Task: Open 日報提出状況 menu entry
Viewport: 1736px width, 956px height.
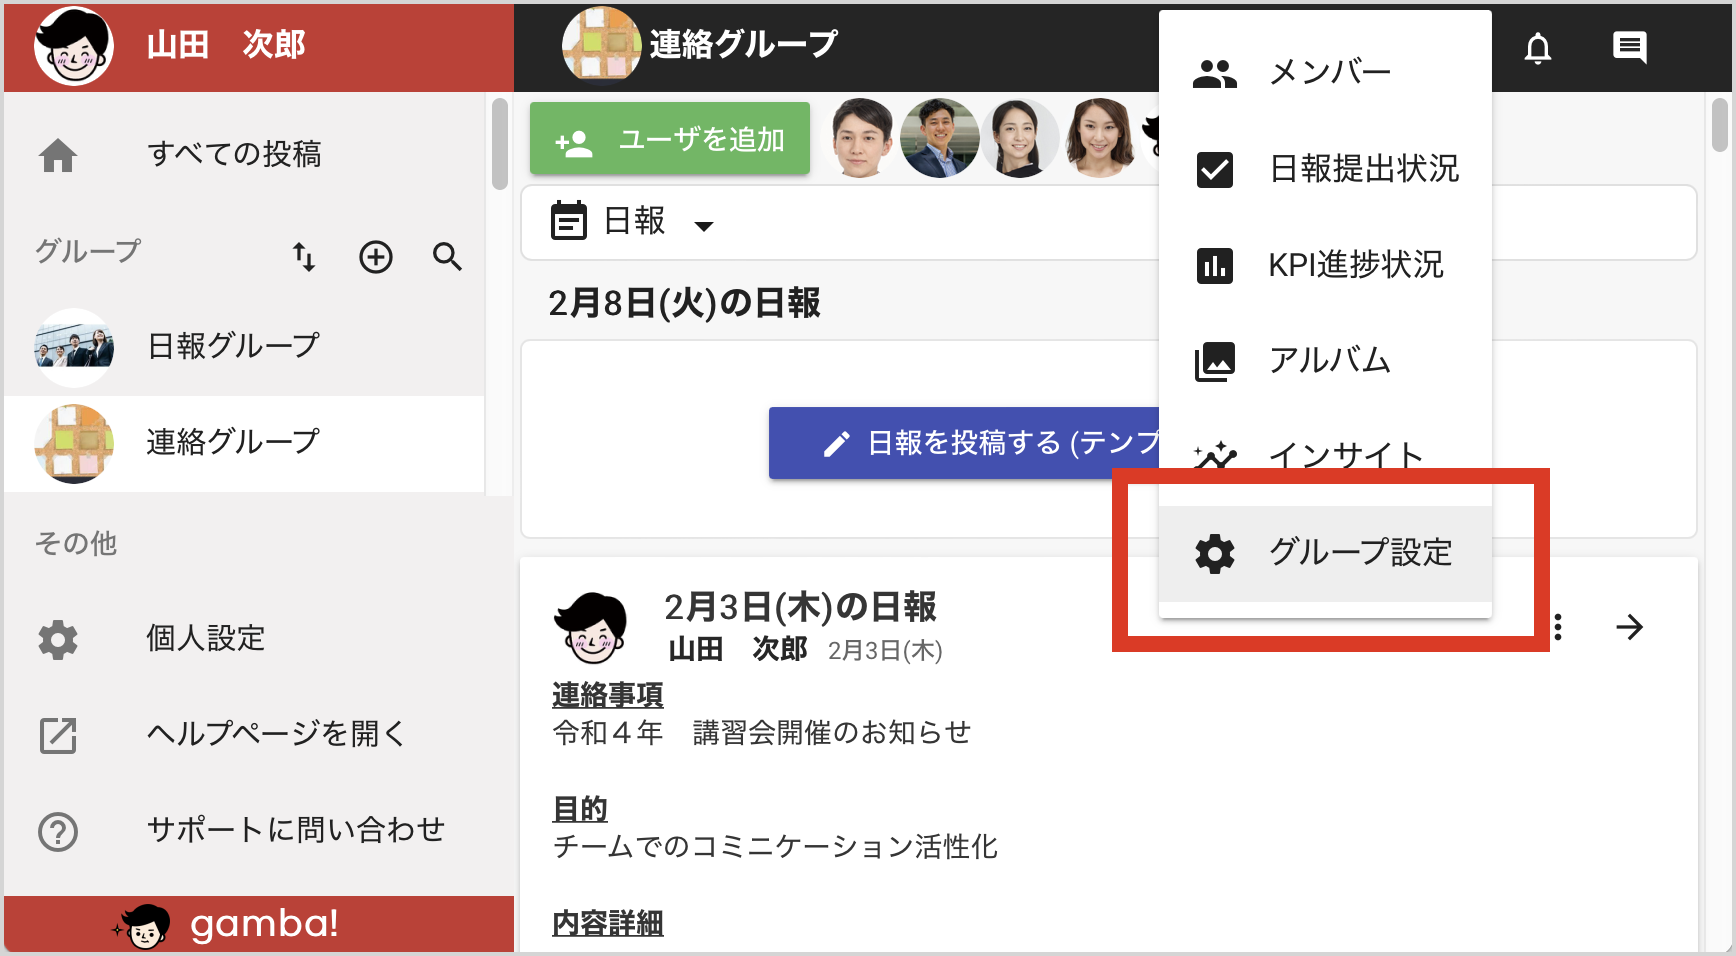Action: coord(1324,169)
